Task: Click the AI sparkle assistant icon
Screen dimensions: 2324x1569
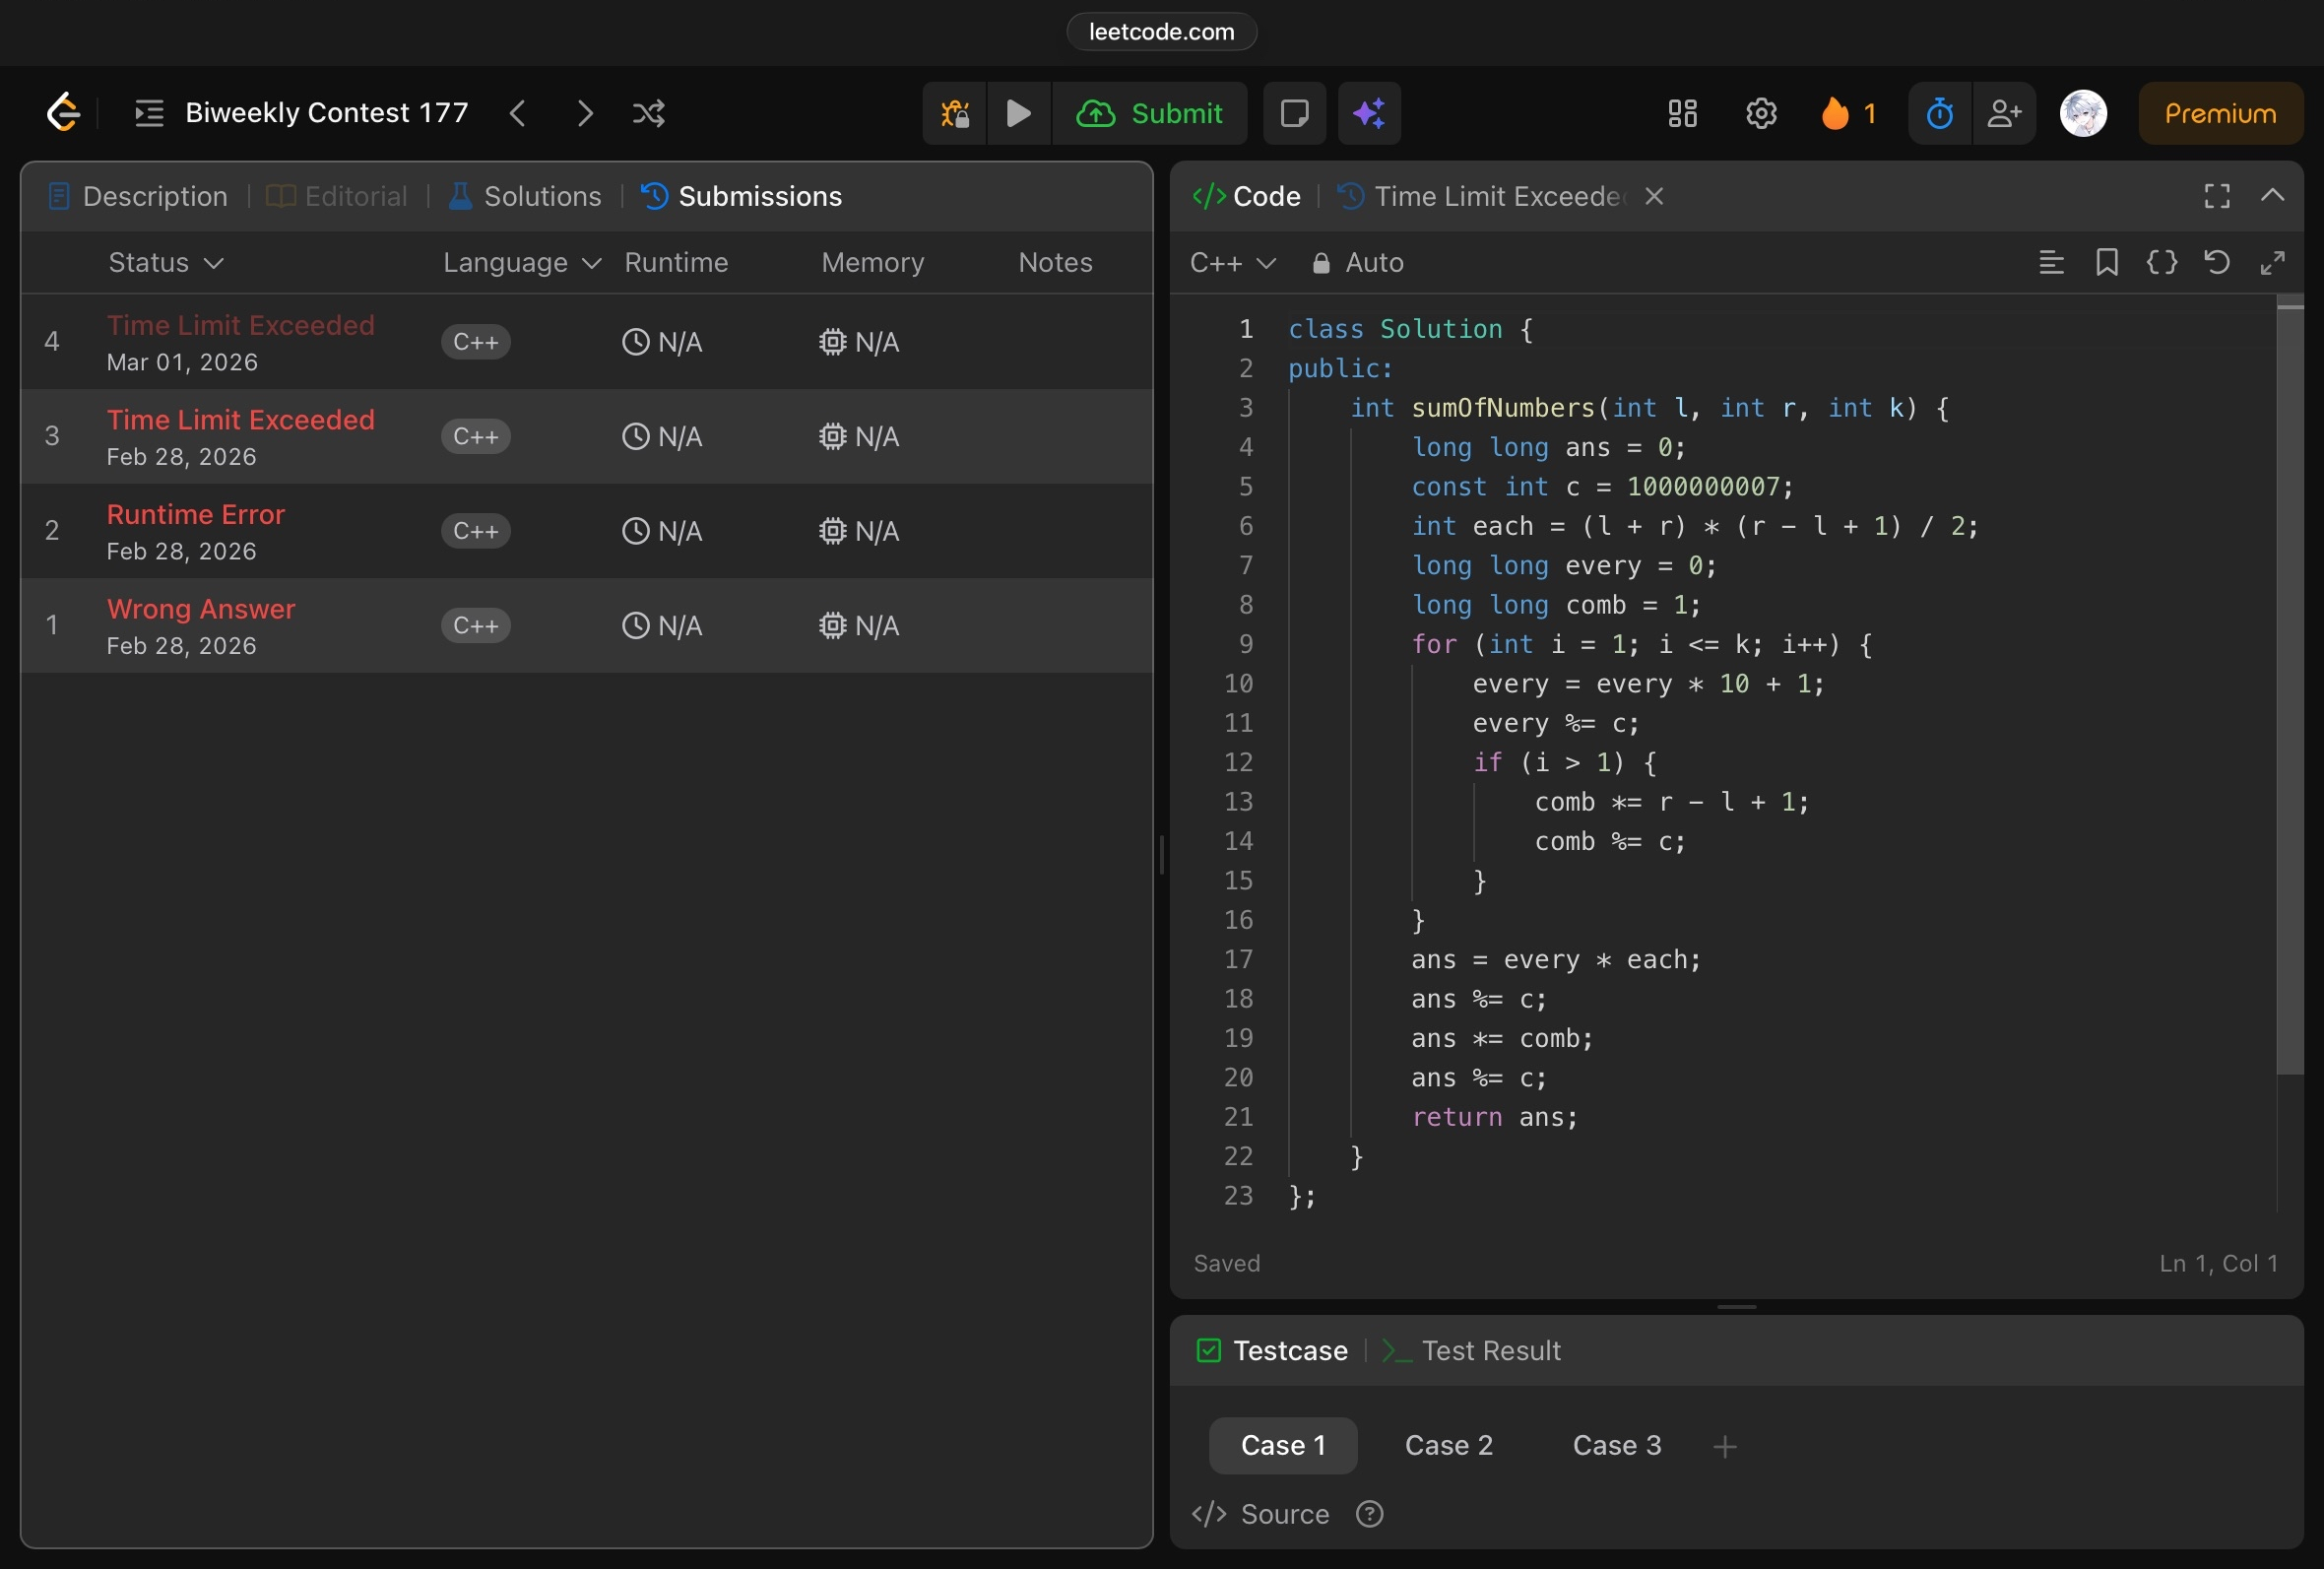Action: click(1369, 113)
